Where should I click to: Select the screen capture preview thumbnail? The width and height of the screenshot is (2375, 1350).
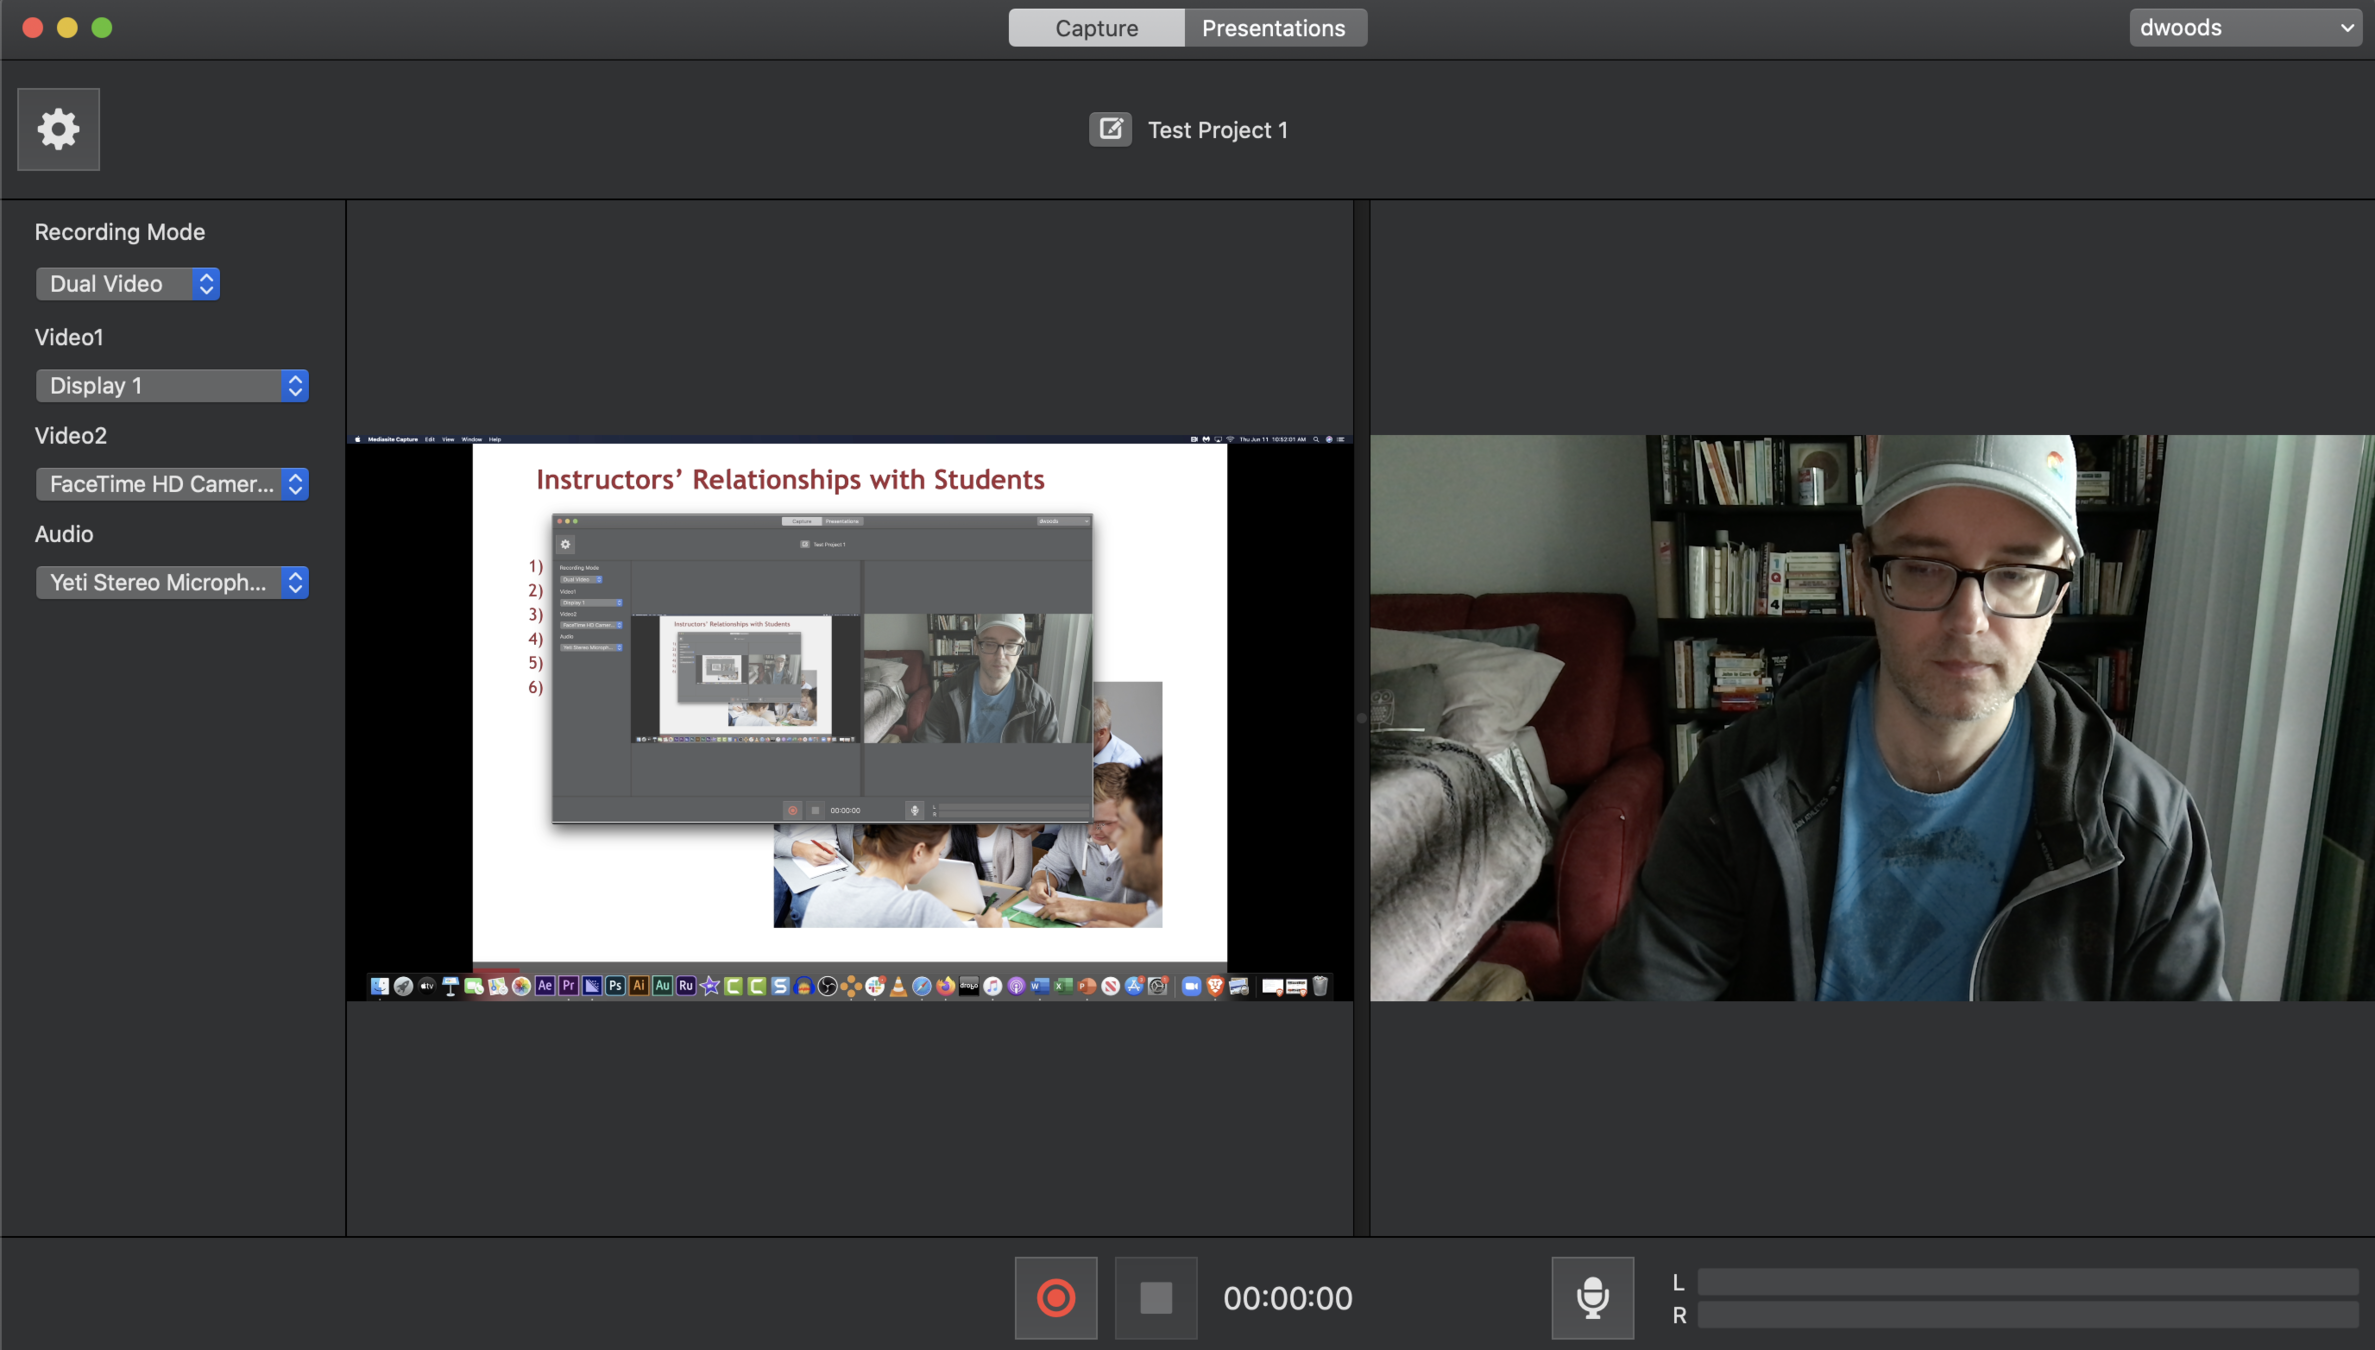(x=849, y=717)
